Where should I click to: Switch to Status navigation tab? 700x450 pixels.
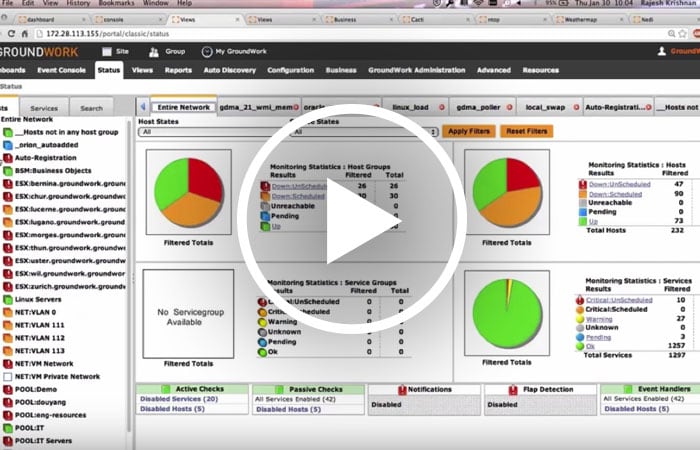tap(109, 70)
